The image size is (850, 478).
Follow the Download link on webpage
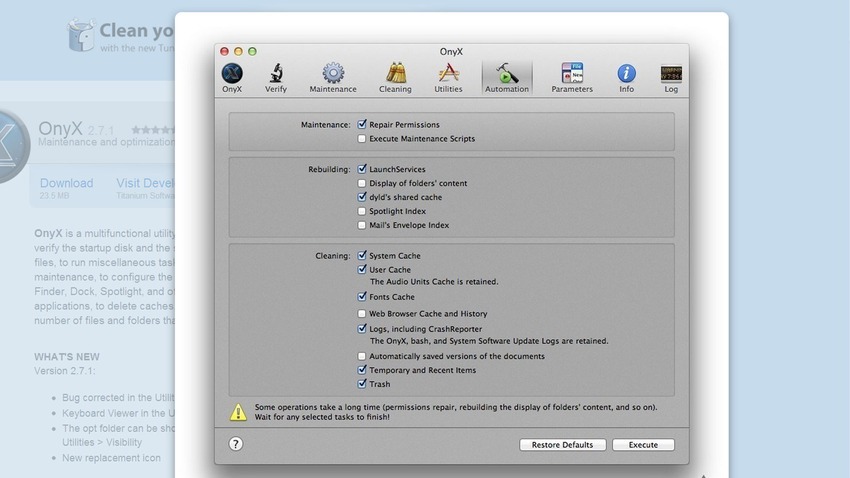pos(66,183)
